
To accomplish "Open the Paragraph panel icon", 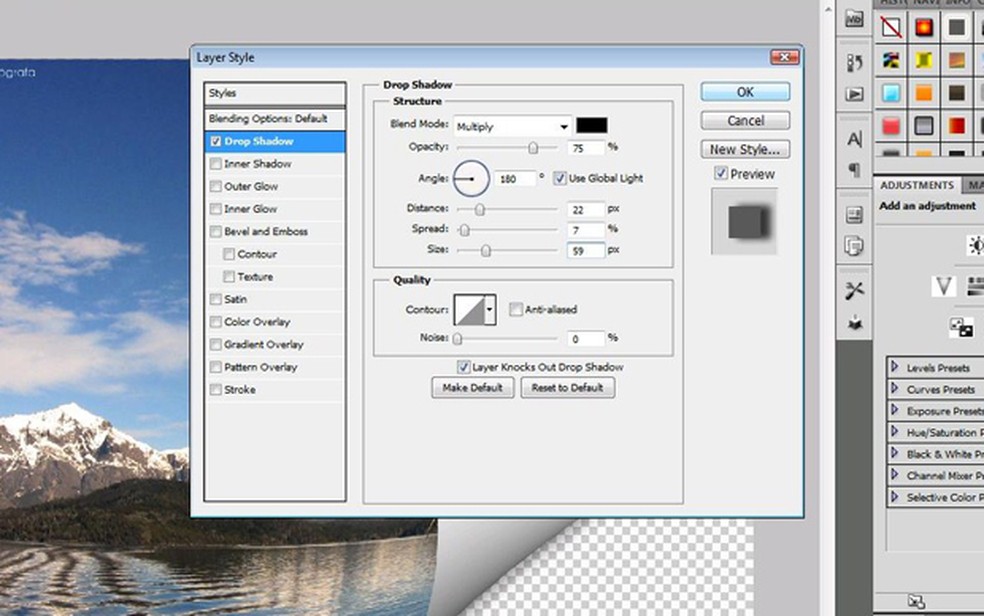I will tap(854, 169).
